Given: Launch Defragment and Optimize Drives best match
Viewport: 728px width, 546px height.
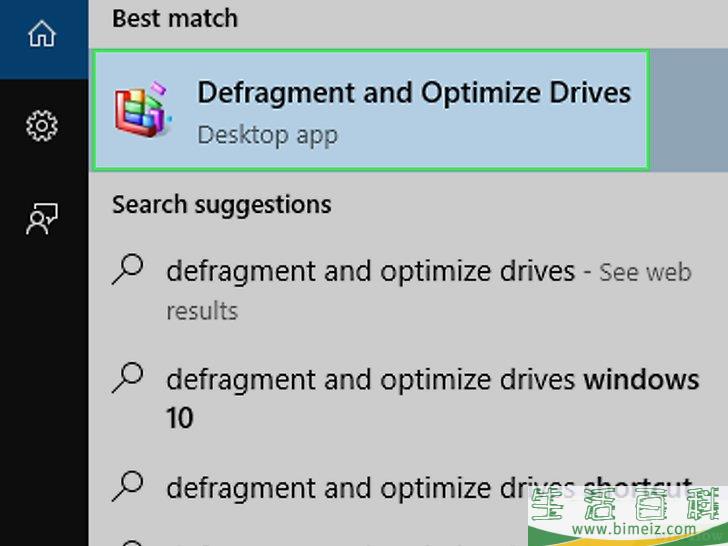Looking at the screenshot, I should [x=370, y=110].
